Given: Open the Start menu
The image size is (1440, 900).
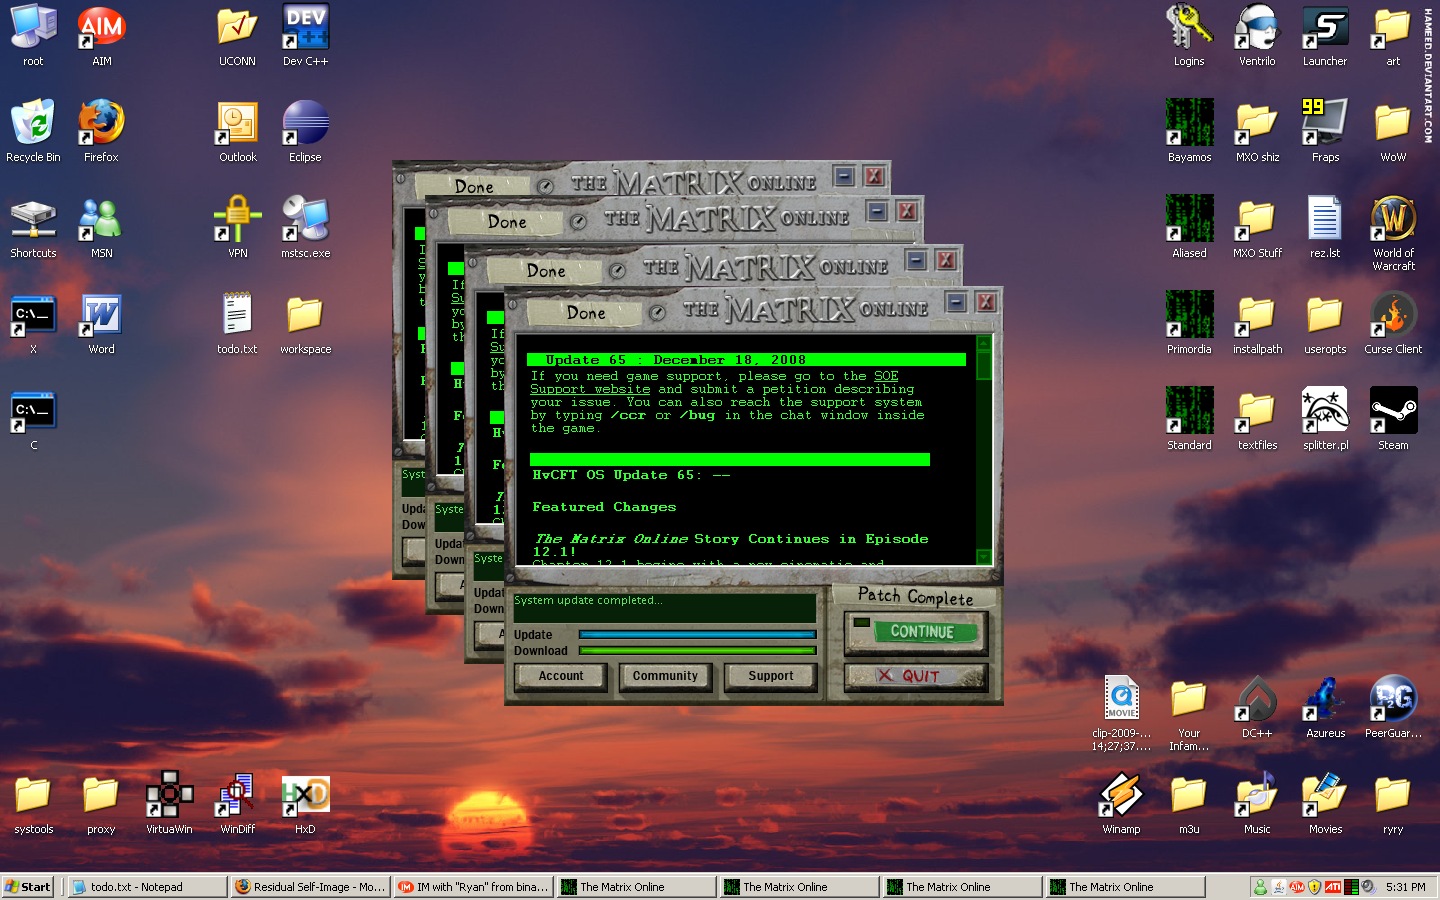Looking at the screenshot, I should [x=28, y=887].
